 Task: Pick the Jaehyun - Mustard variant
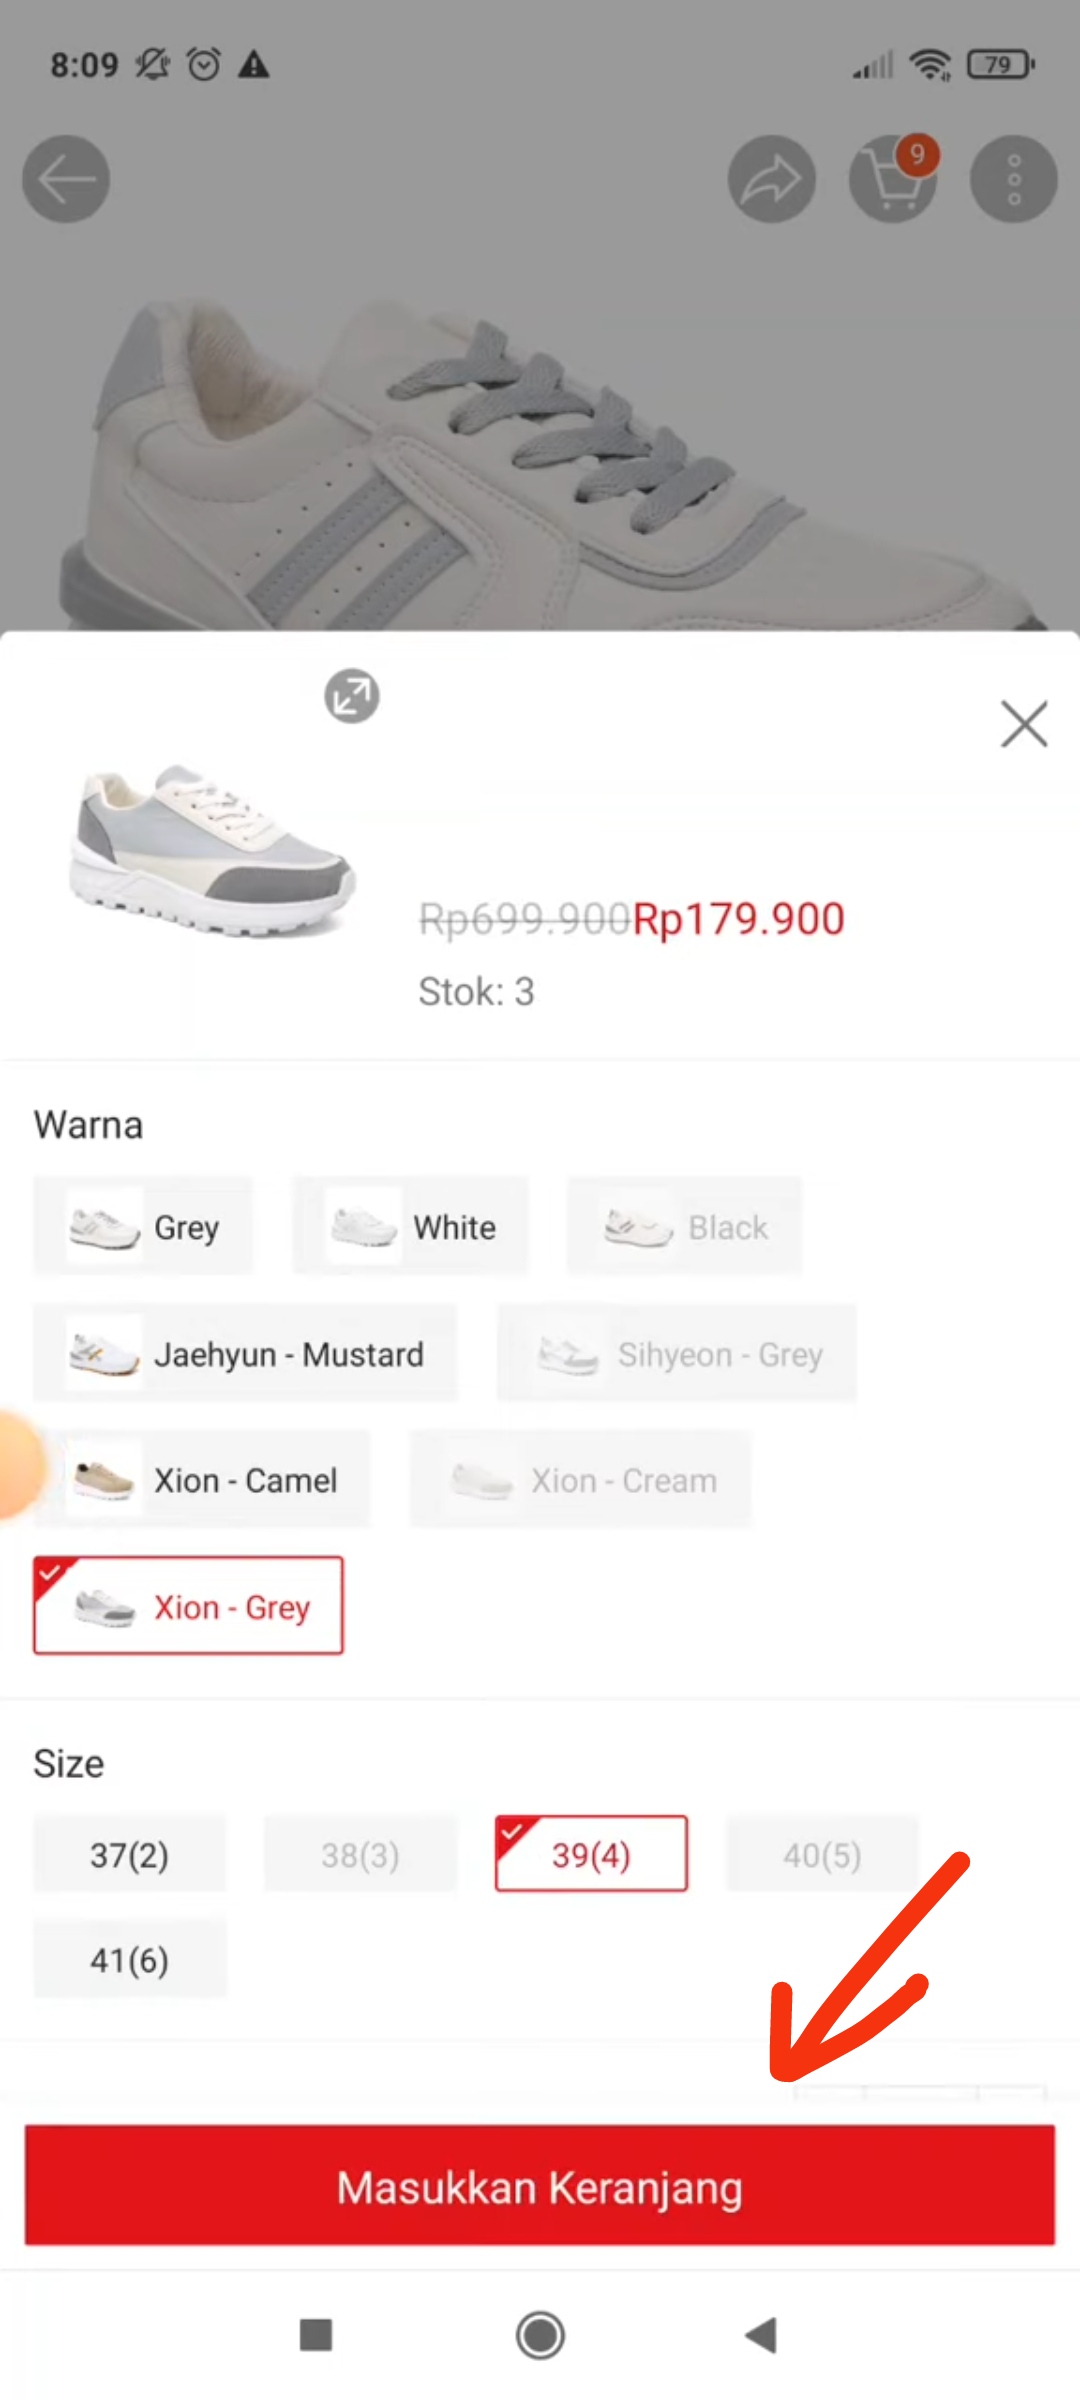tap(245, 1354)
